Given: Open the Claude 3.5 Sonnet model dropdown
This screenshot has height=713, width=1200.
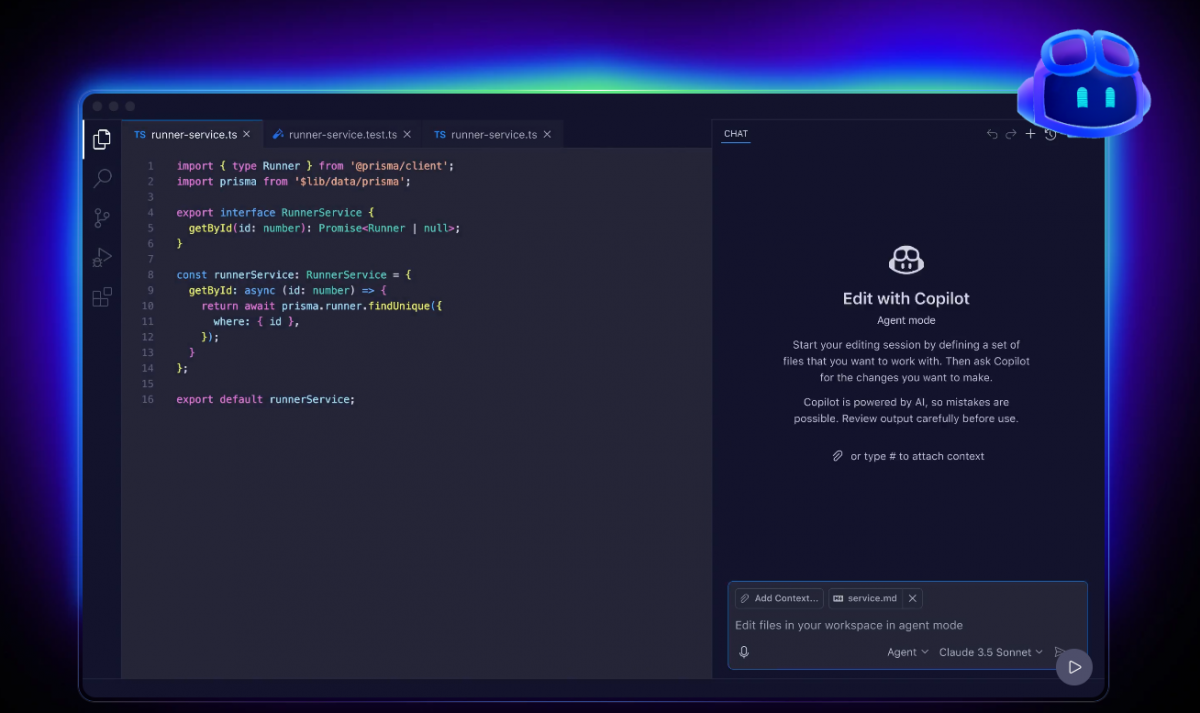Looking at the screenshot, I should pos(991,652).
